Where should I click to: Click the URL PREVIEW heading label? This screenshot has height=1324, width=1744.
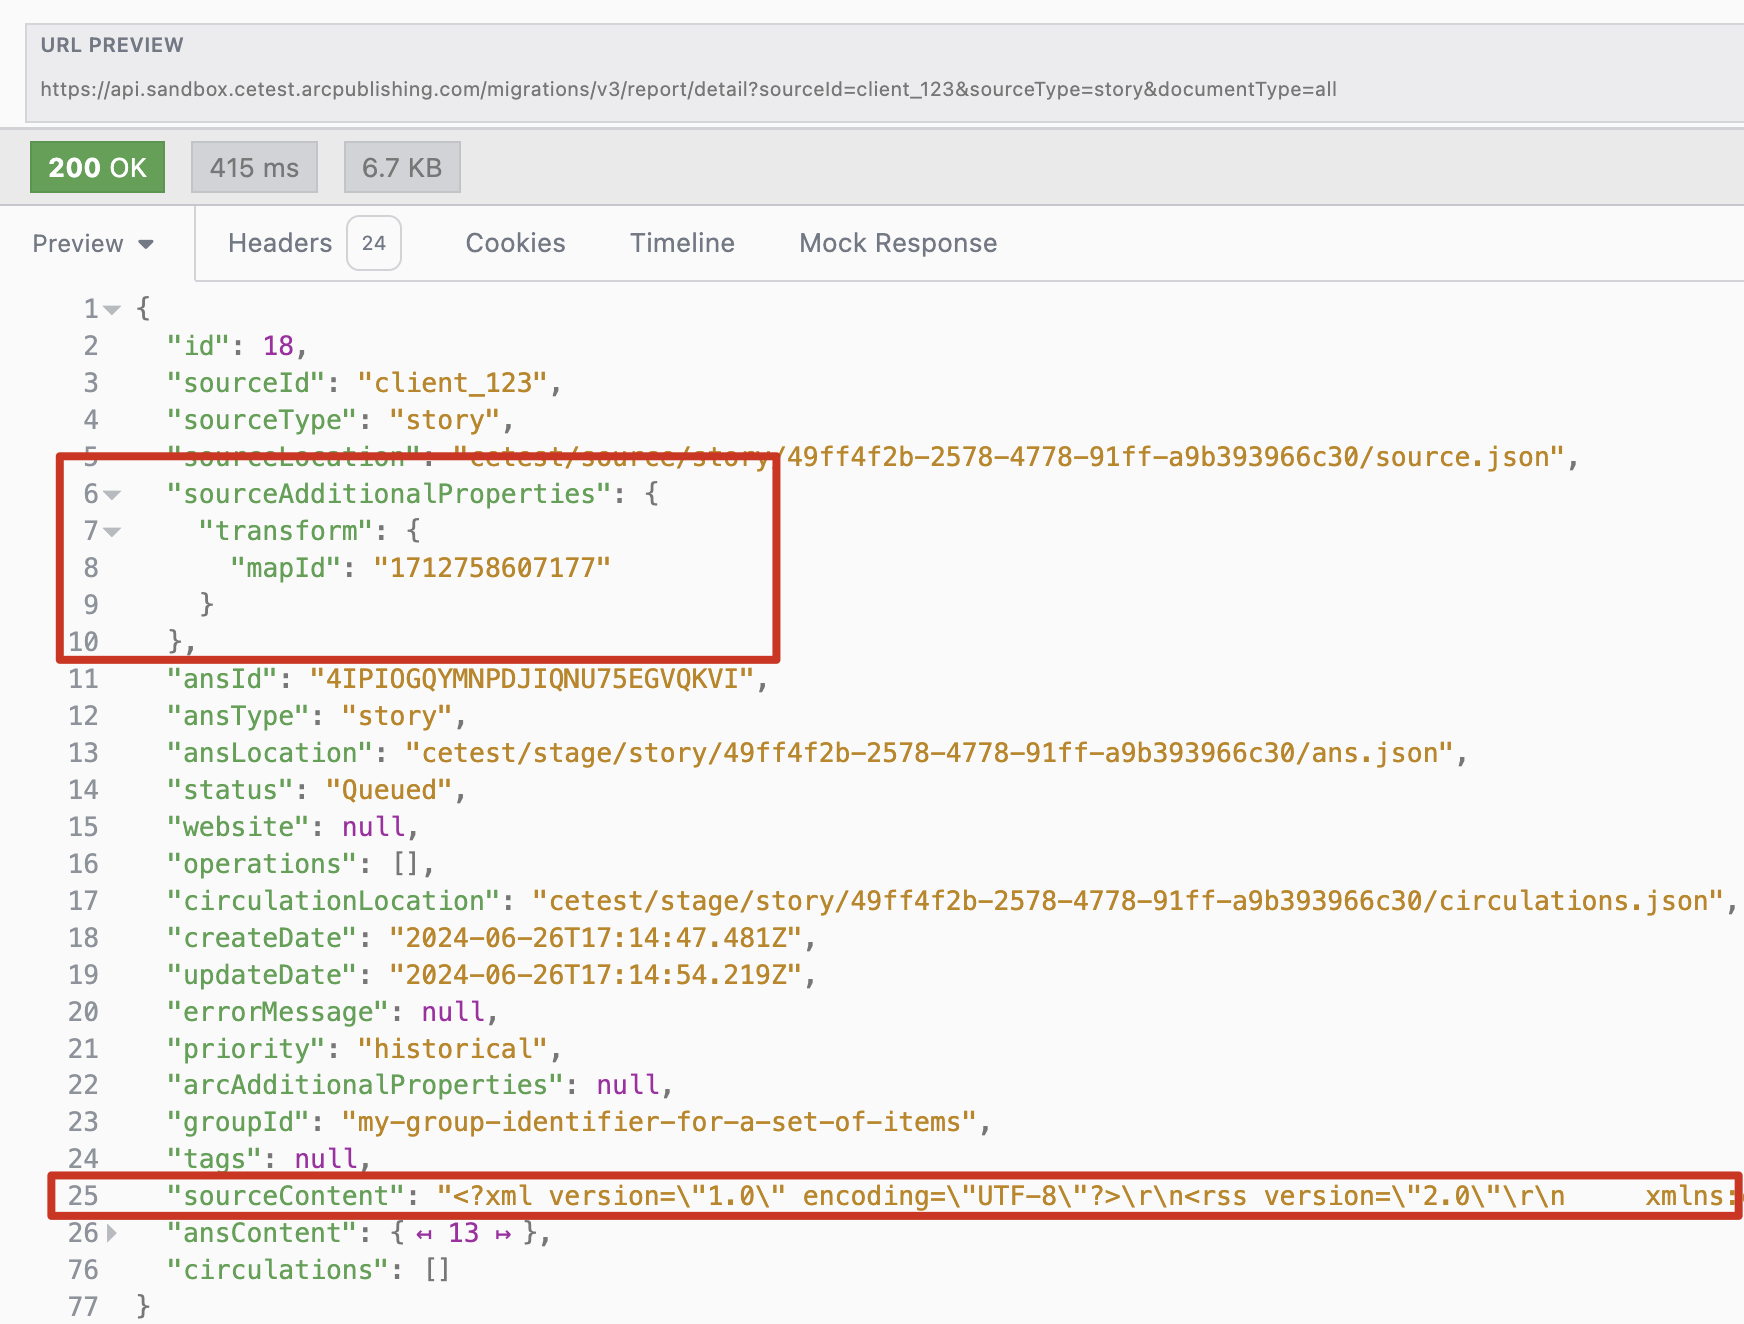[112, 45]
